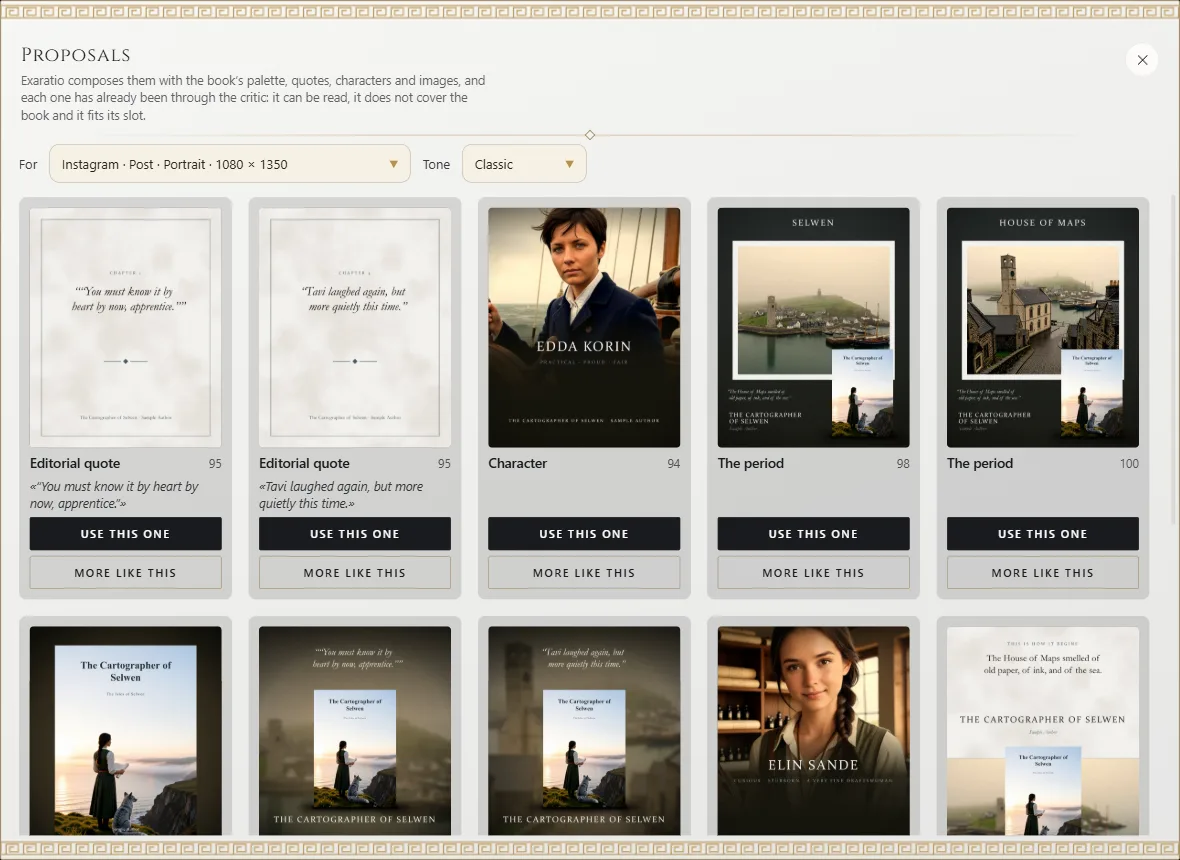The image size is (1180, 860).
Task: Use The period proposal scored 98
Action: [814, 533]
